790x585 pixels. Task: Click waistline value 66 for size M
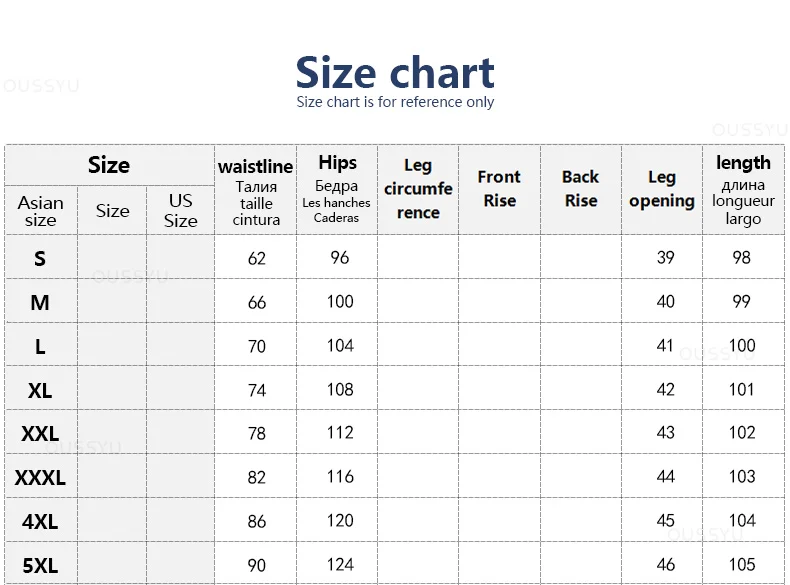(x=256, y=302)
